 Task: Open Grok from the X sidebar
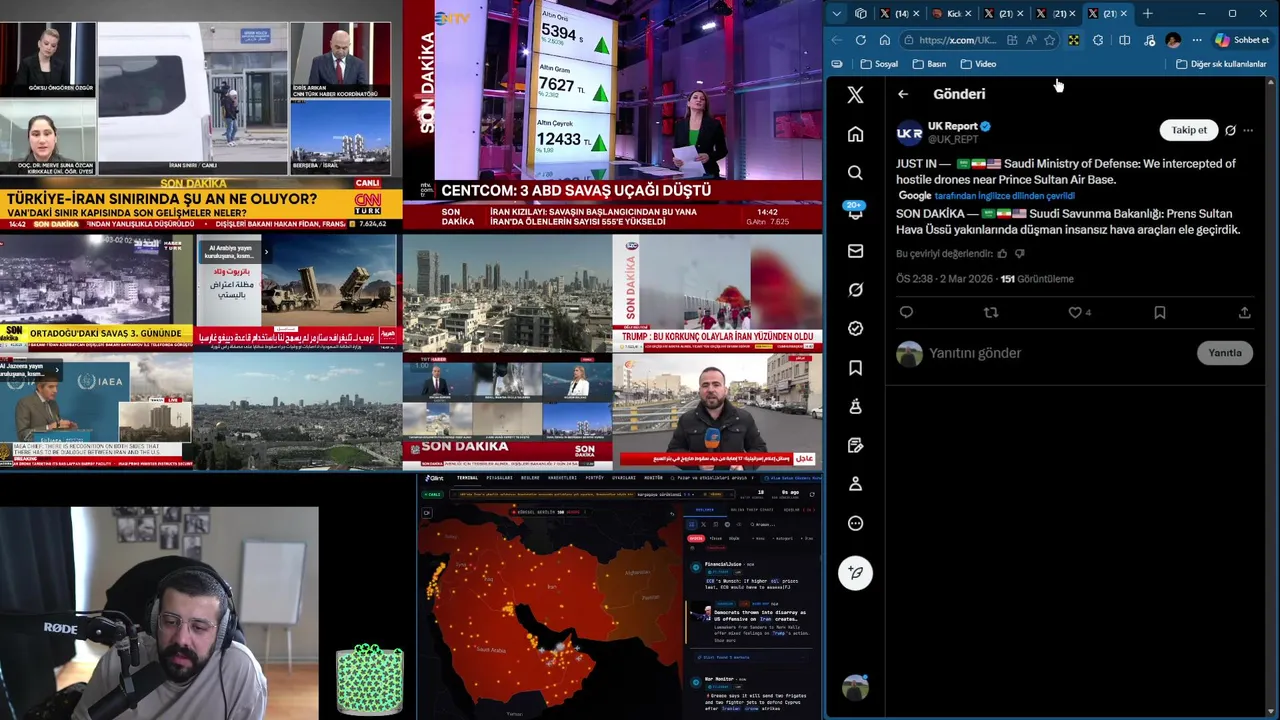855,290
